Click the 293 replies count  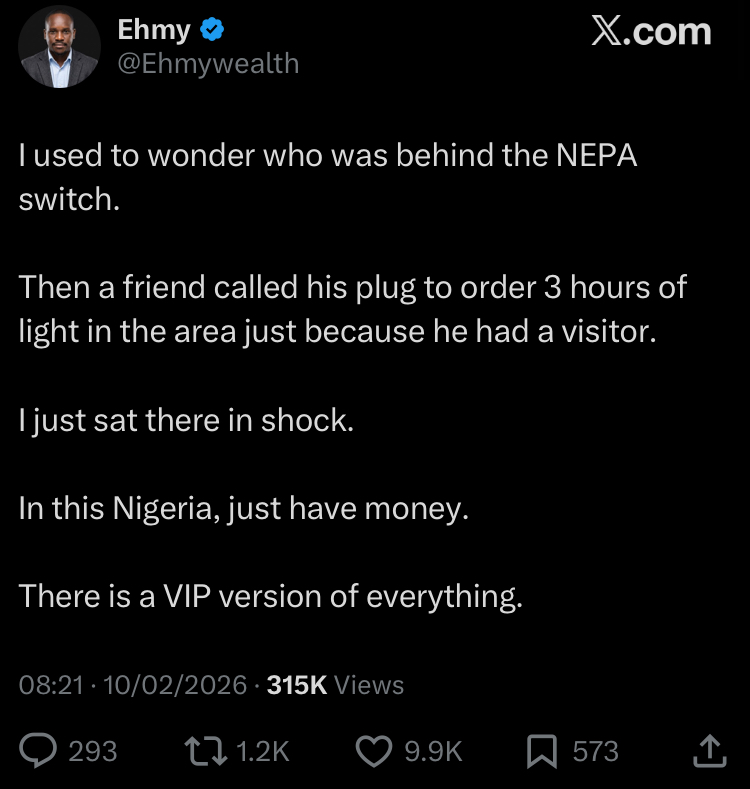click(x=93, y=751)
